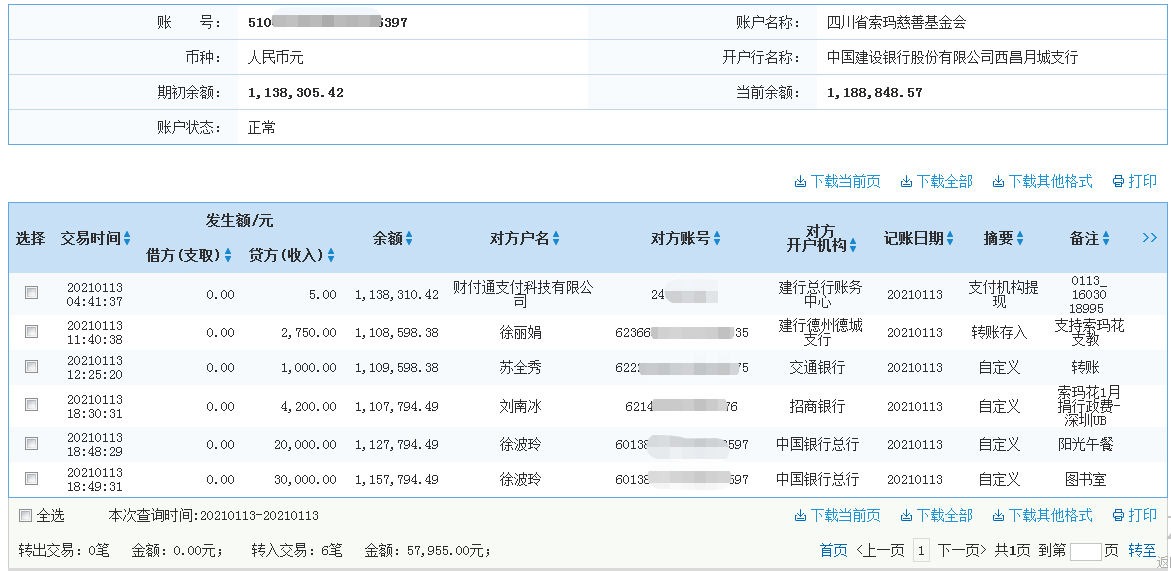1171x571 pixels.
Task: Click credit amount 20,000.00
Action: [305, 444]
